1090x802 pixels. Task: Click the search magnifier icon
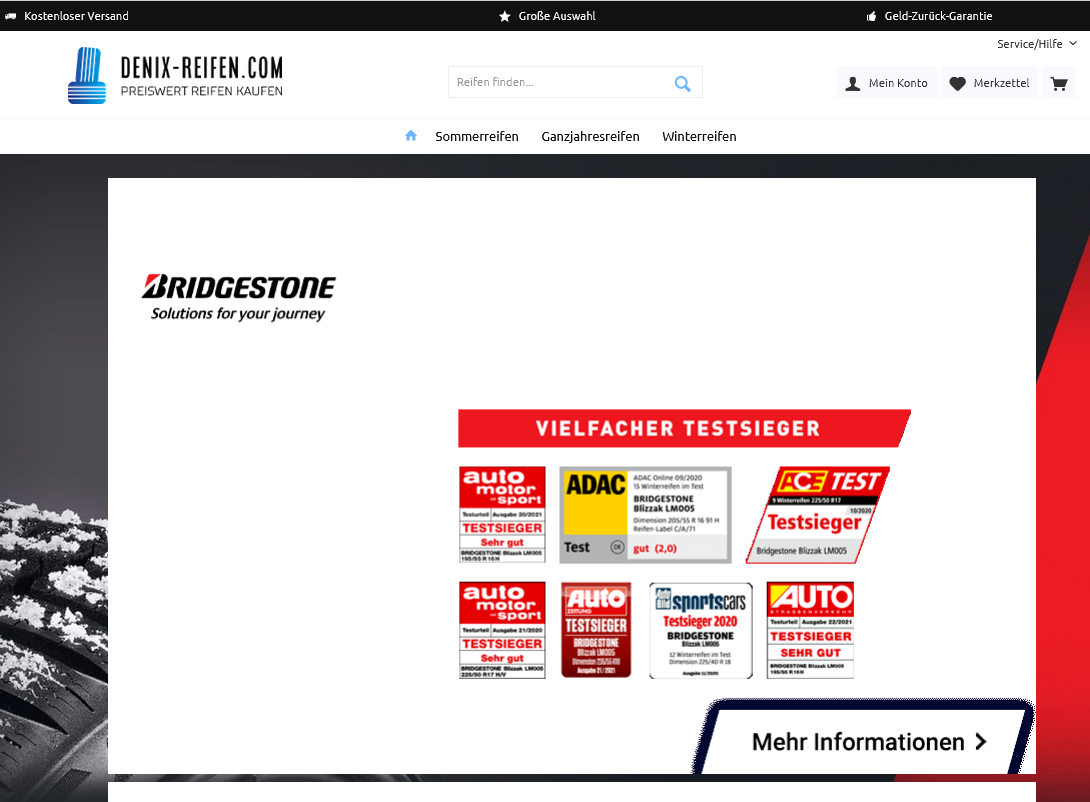pyautogui.click(x=683, y=83)
